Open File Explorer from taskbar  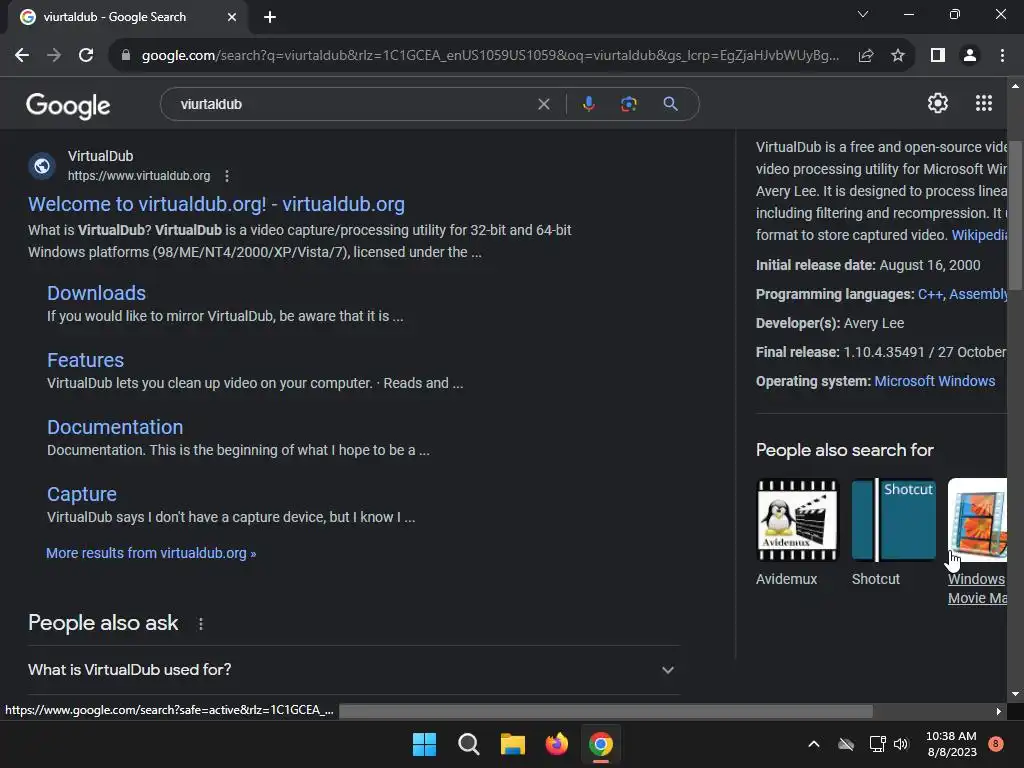point(513,744)
